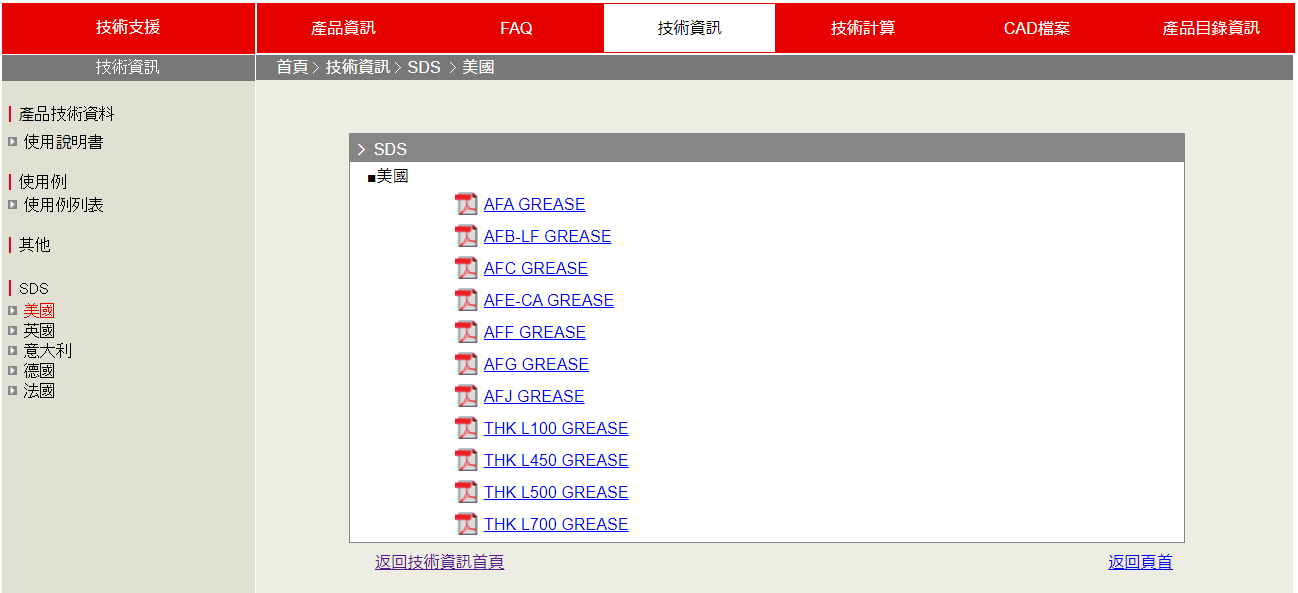
Task: Open the THK L500 GREASE link
Action: tap(556, 492)
